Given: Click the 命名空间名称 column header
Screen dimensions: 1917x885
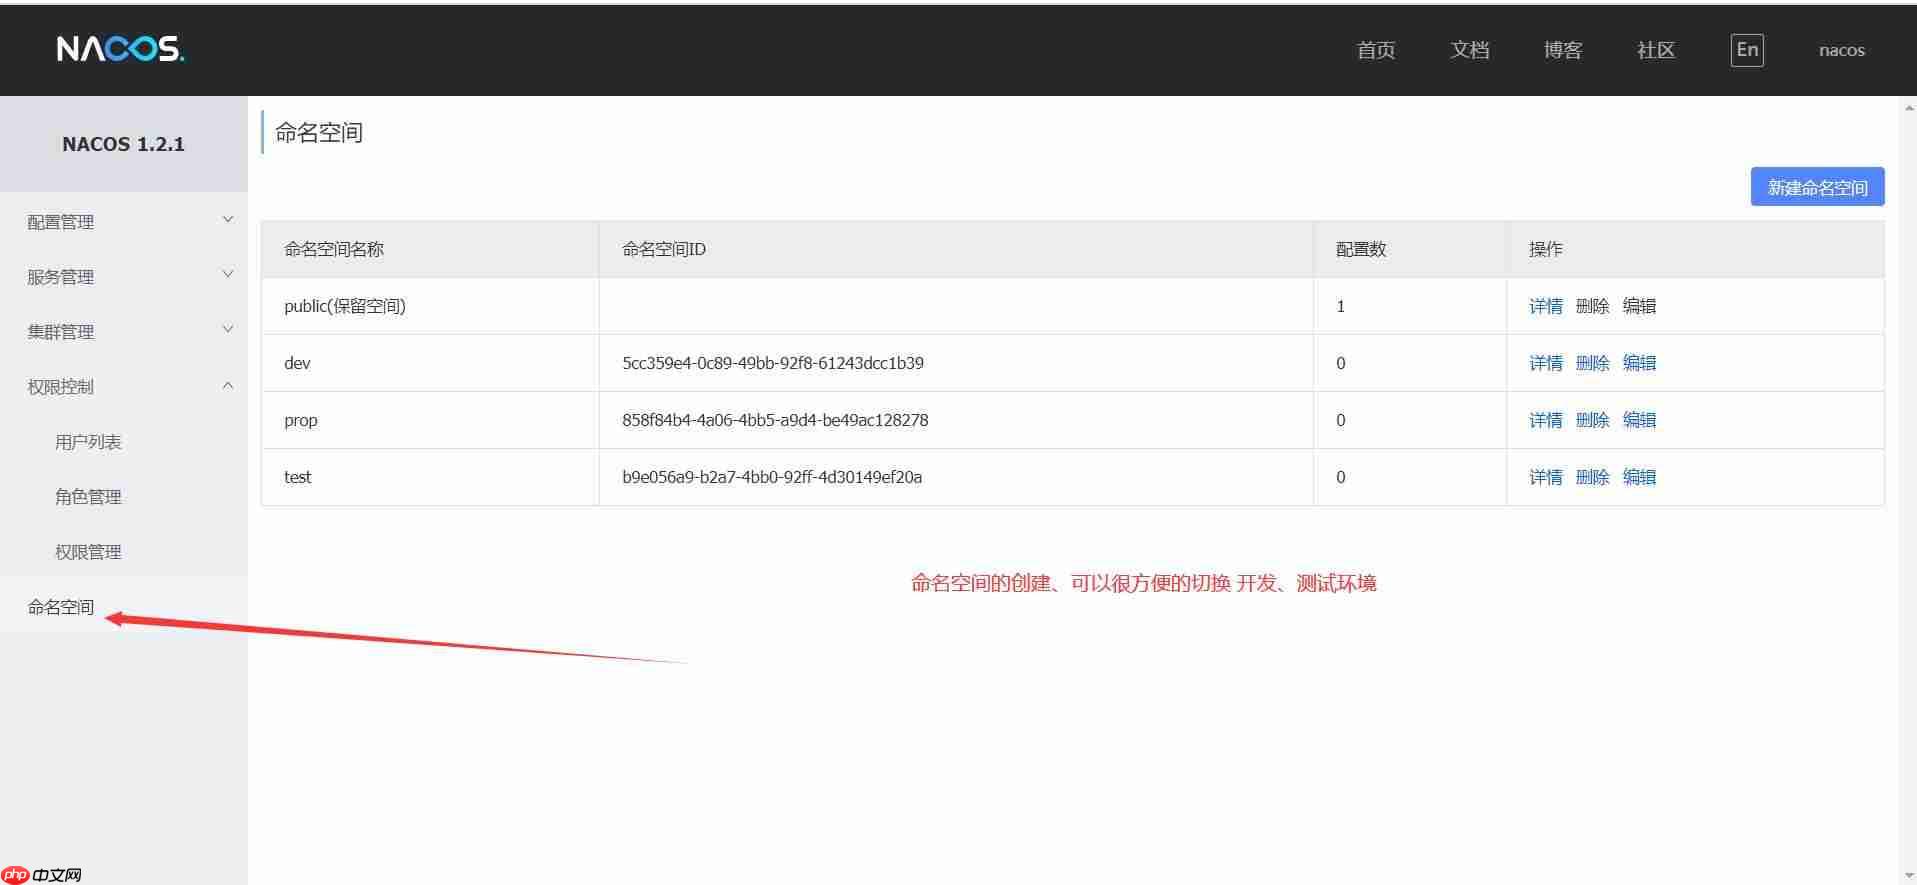Looking at the screenshot, I should pos(430,249).
